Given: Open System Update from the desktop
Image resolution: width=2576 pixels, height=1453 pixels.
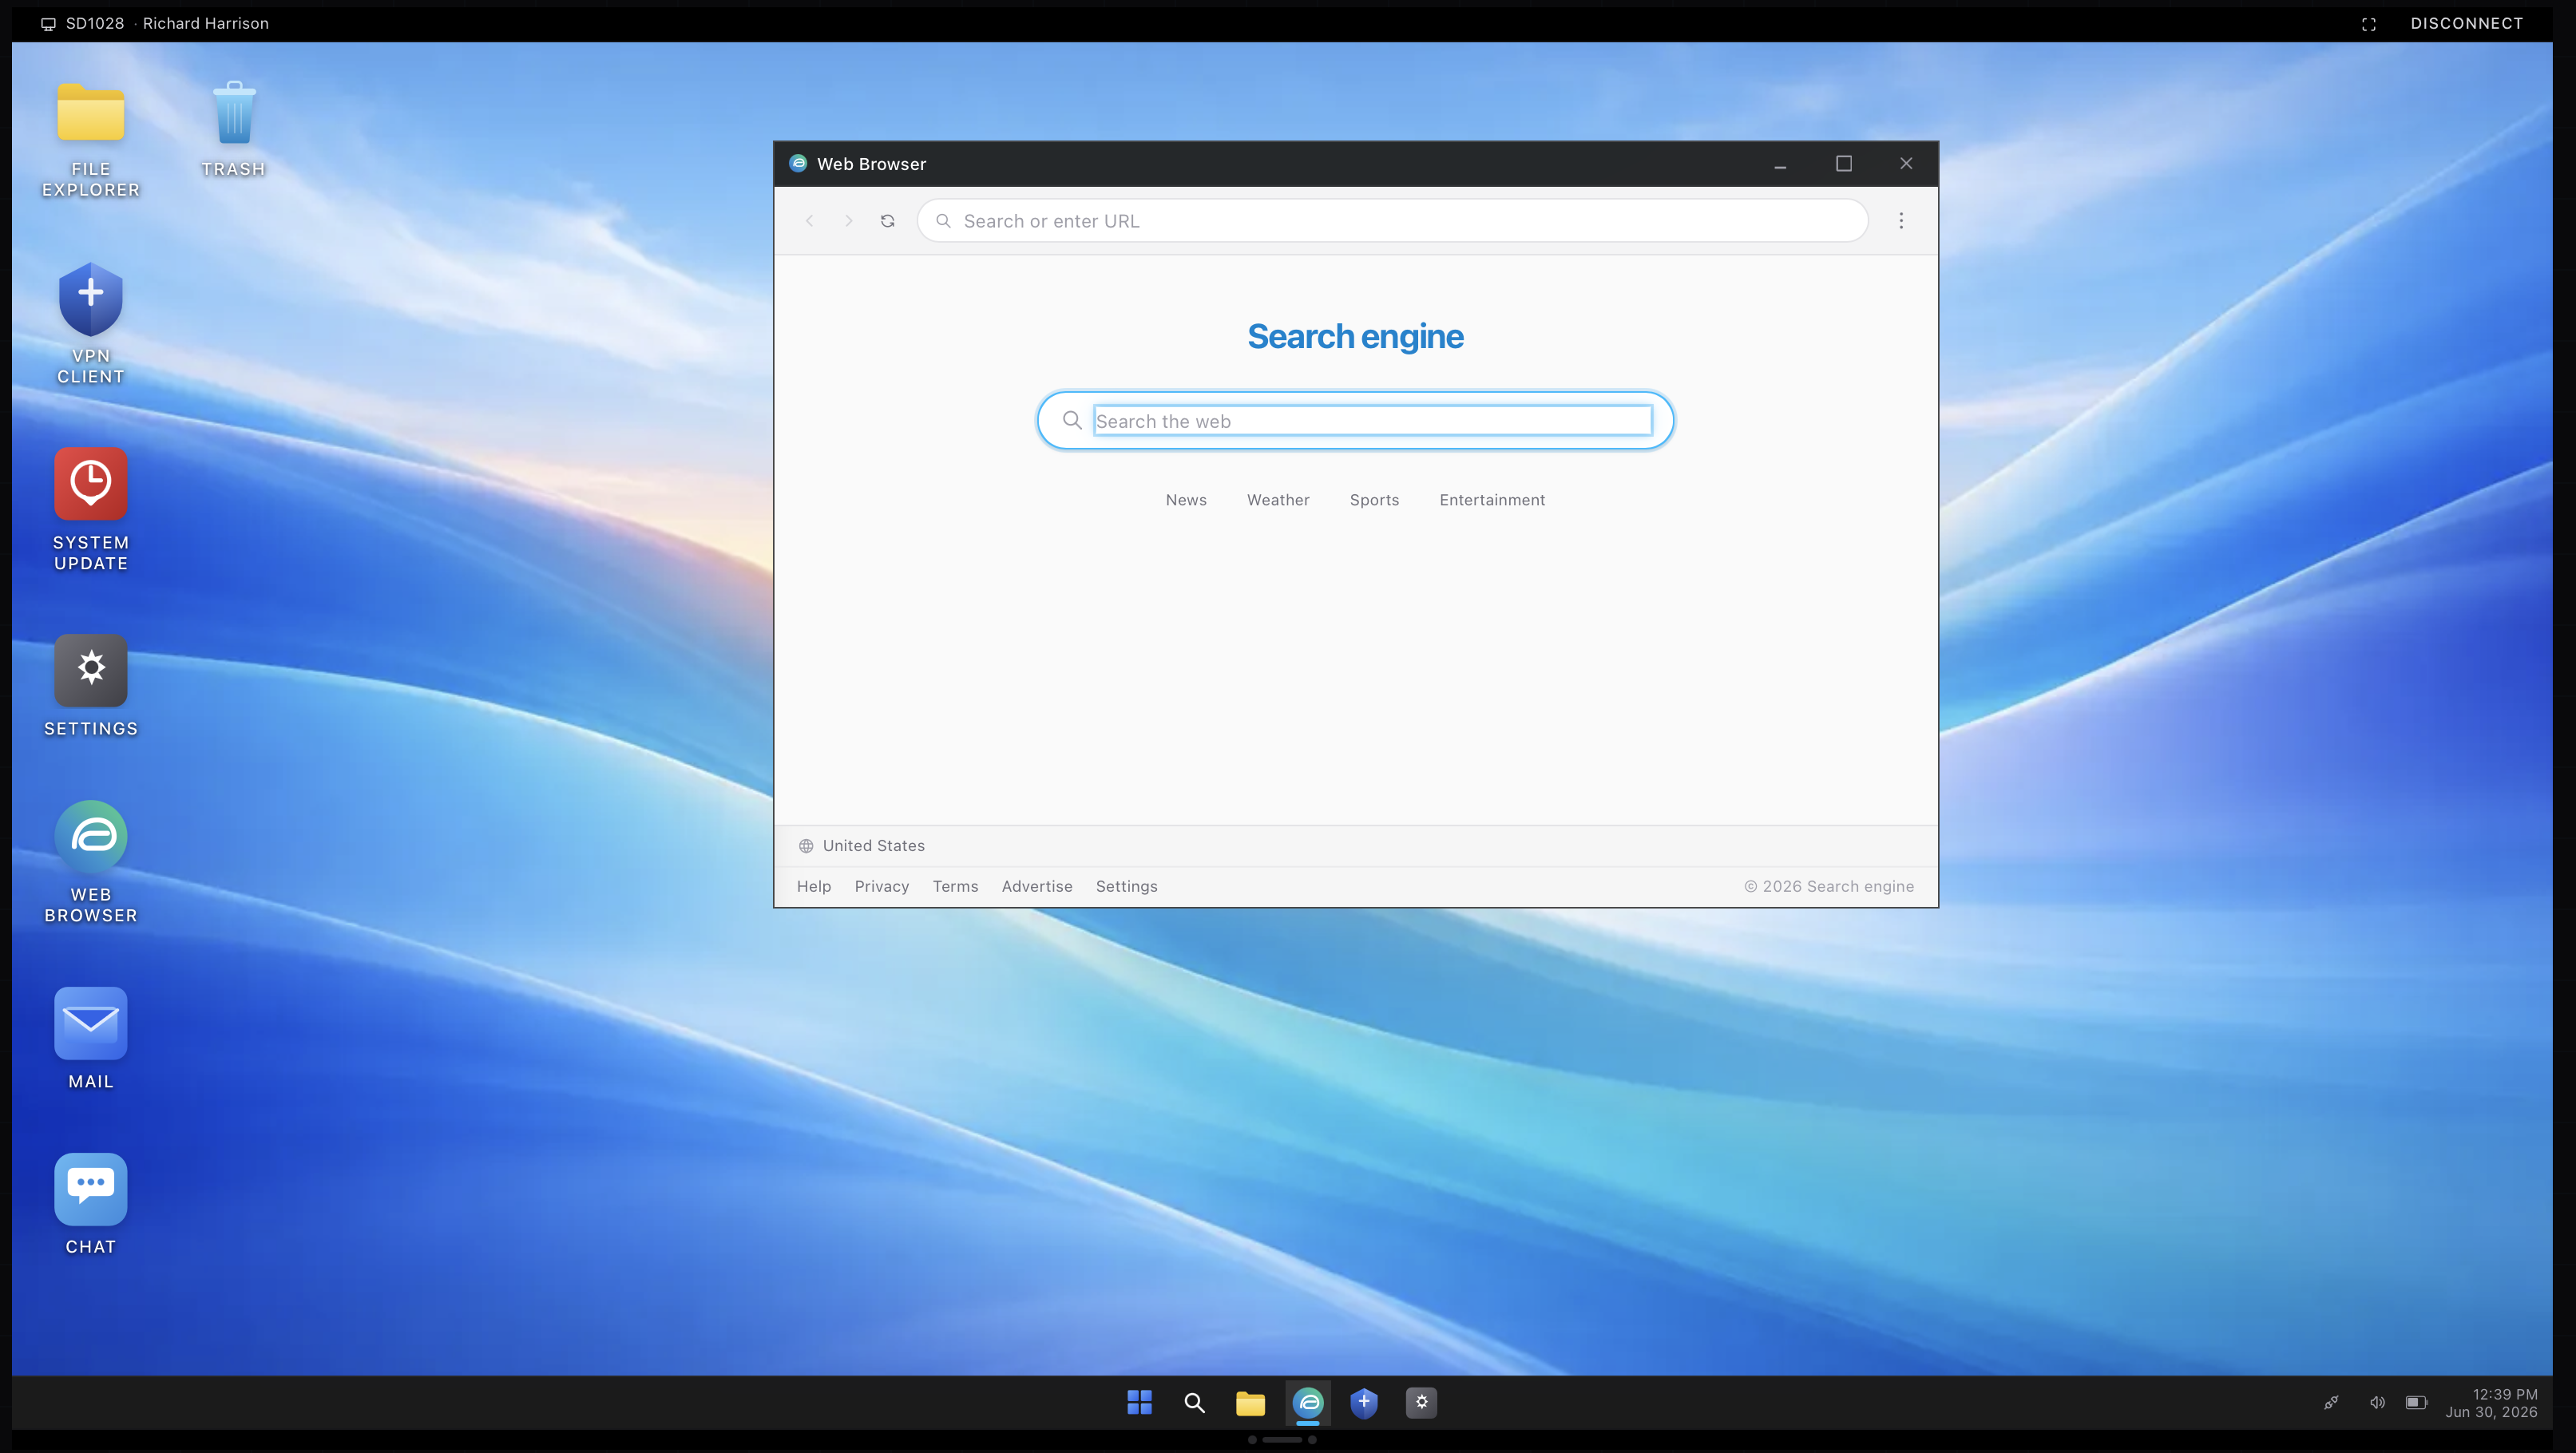Looking at the screenshot, I should 91,510.
